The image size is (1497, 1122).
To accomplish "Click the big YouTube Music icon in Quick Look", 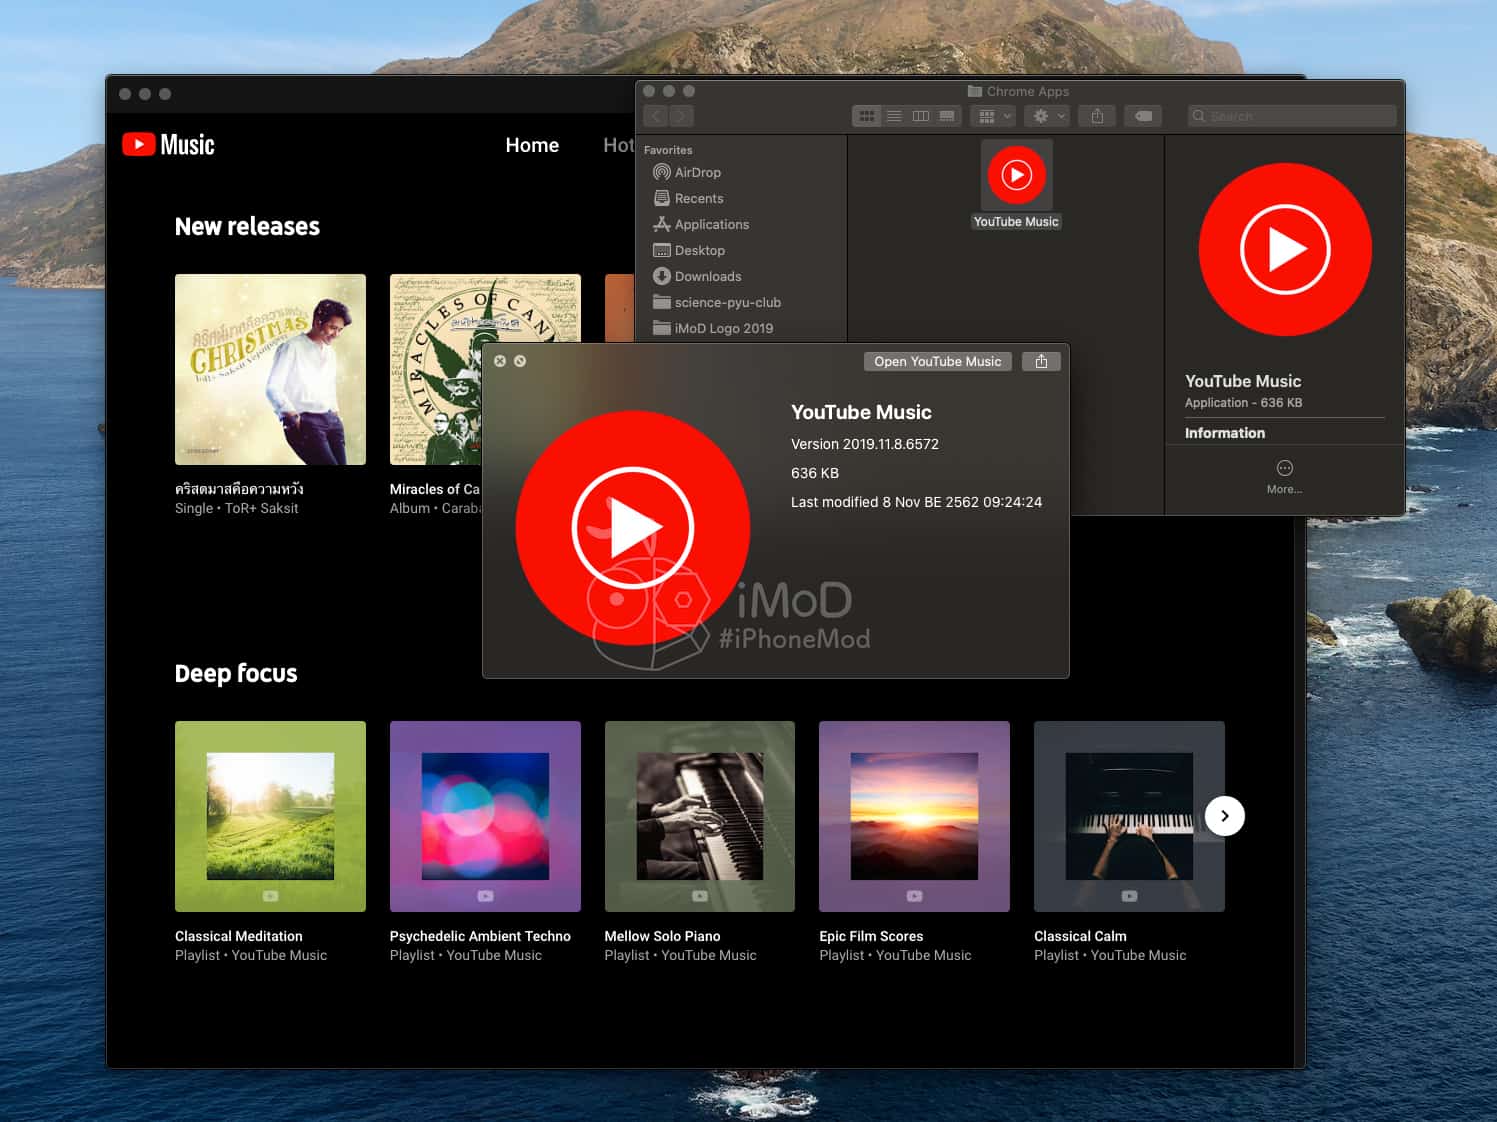I will pyautogui.click(x=633, y=527).
